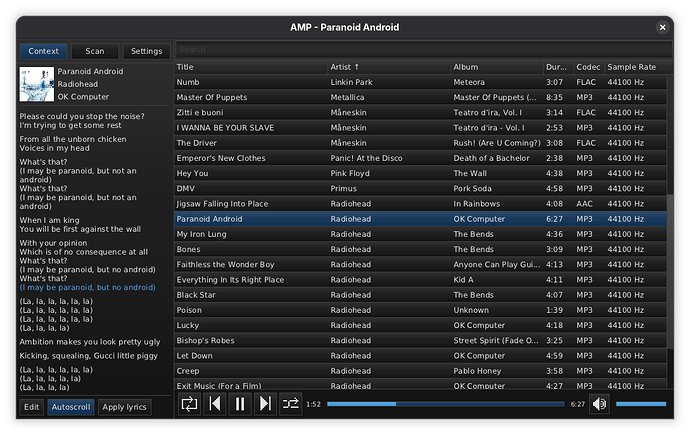This screenshot has height=435, width=690.
Task: Pause the current song
Action: (240, 403)
